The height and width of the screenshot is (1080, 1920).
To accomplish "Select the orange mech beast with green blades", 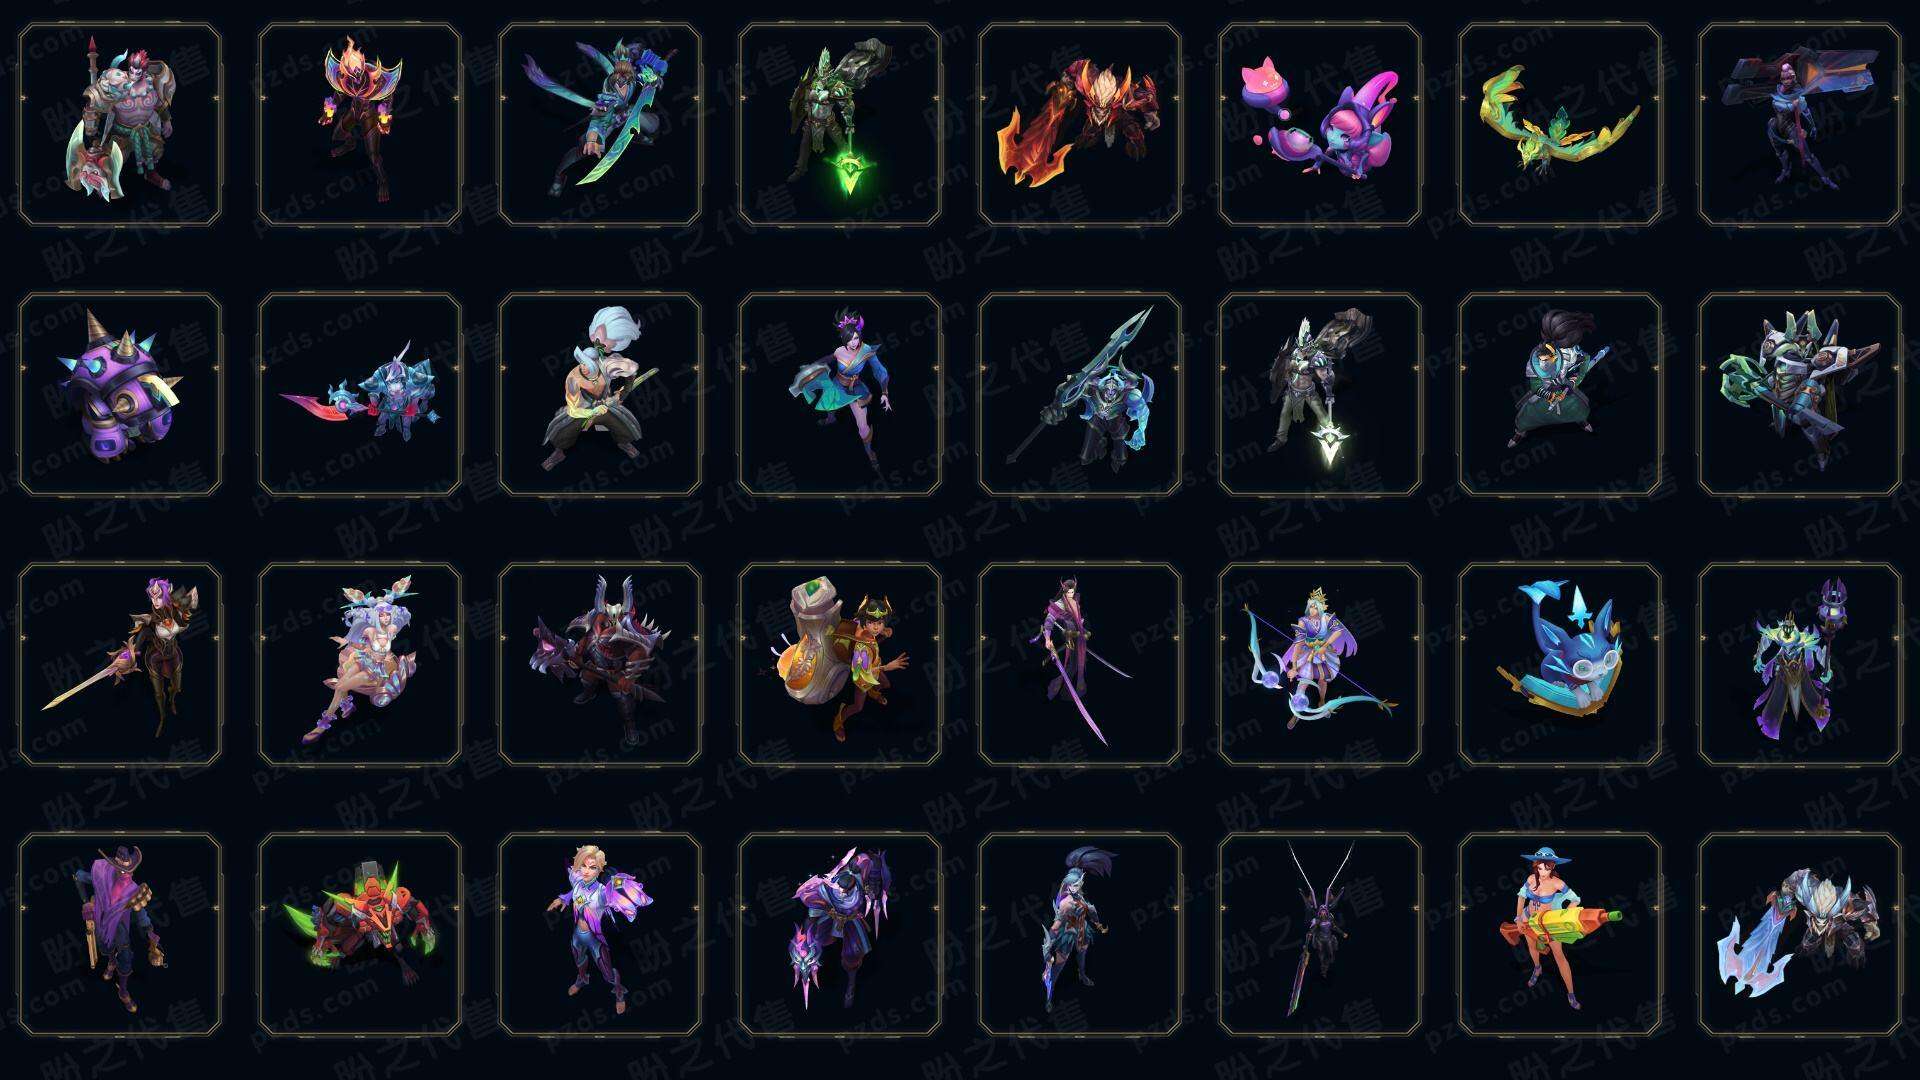I will (360, 934).
